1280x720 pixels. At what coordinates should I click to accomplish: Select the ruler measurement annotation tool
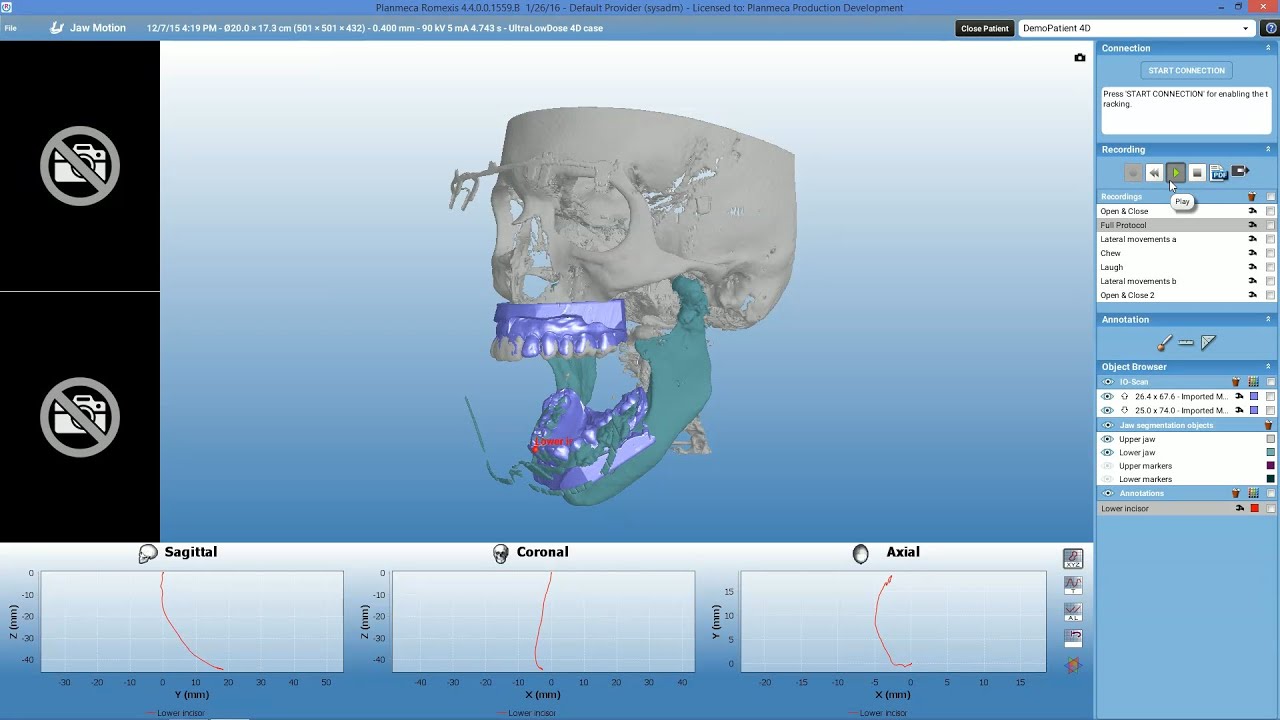click(x=1186, y=343)
